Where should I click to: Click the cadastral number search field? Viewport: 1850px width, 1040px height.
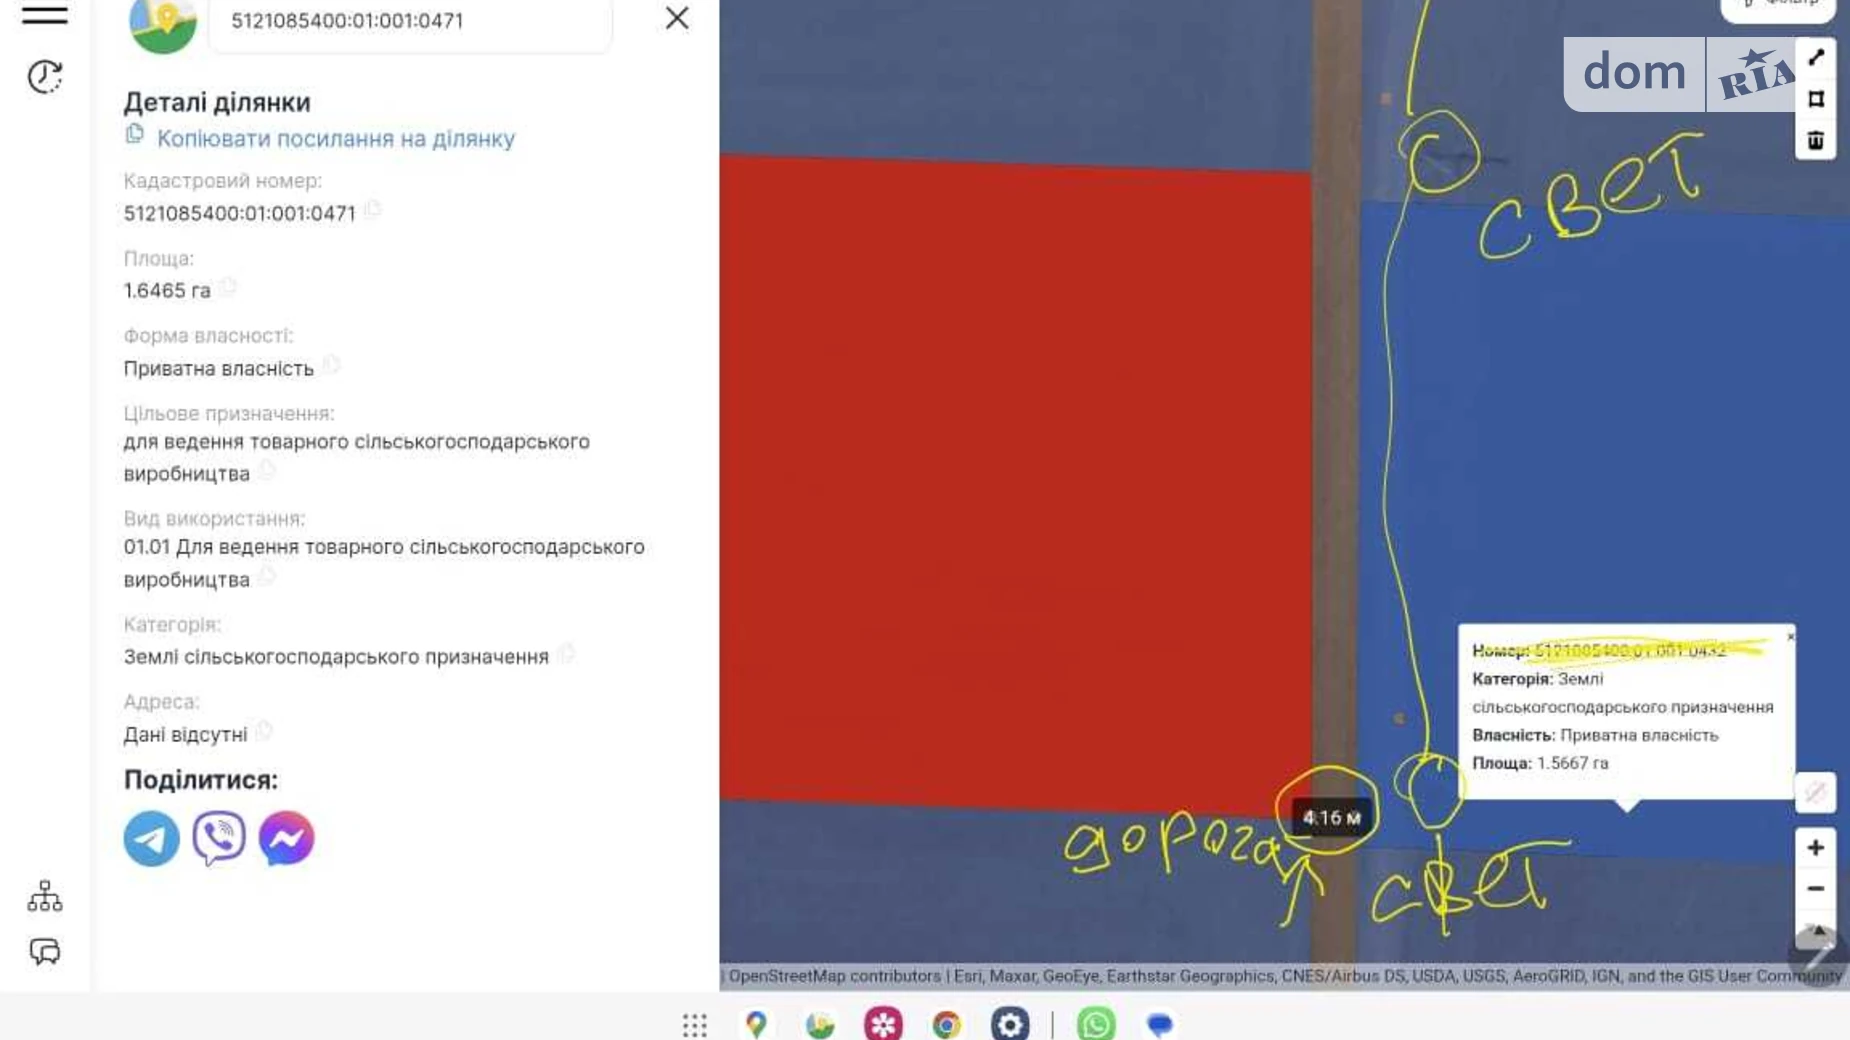click(x=410, y=21)
